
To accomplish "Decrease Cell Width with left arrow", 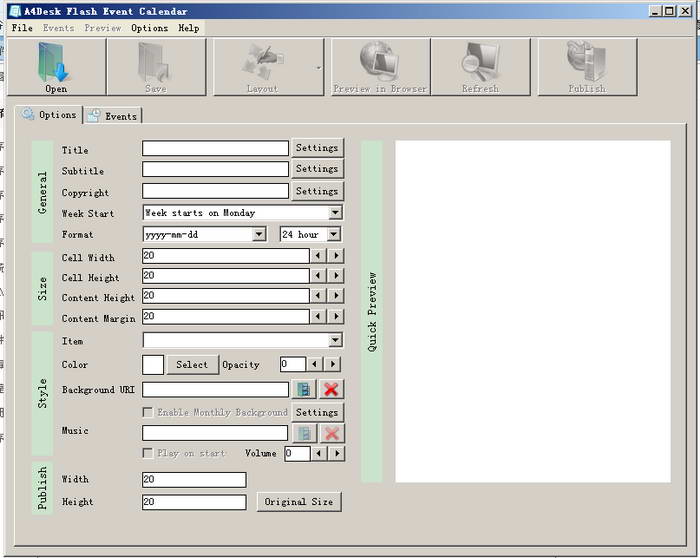I will [x=318, y=256].
